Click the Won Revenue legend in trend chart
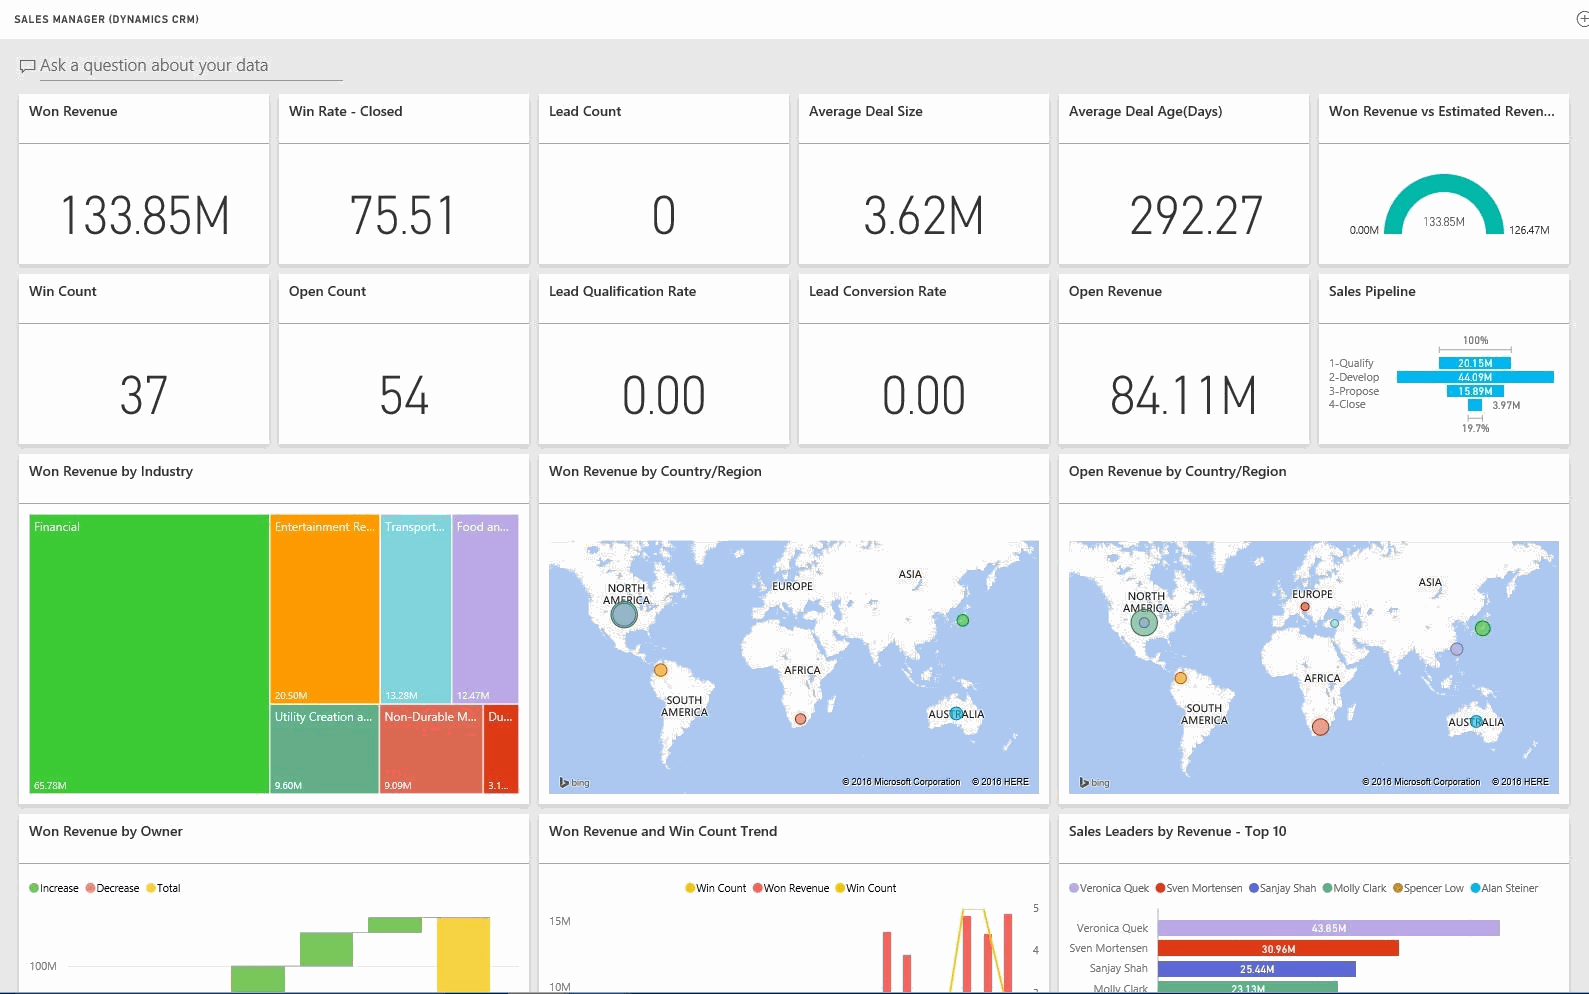This screenshot has height=994, width=1589. (x=791, y=888)
